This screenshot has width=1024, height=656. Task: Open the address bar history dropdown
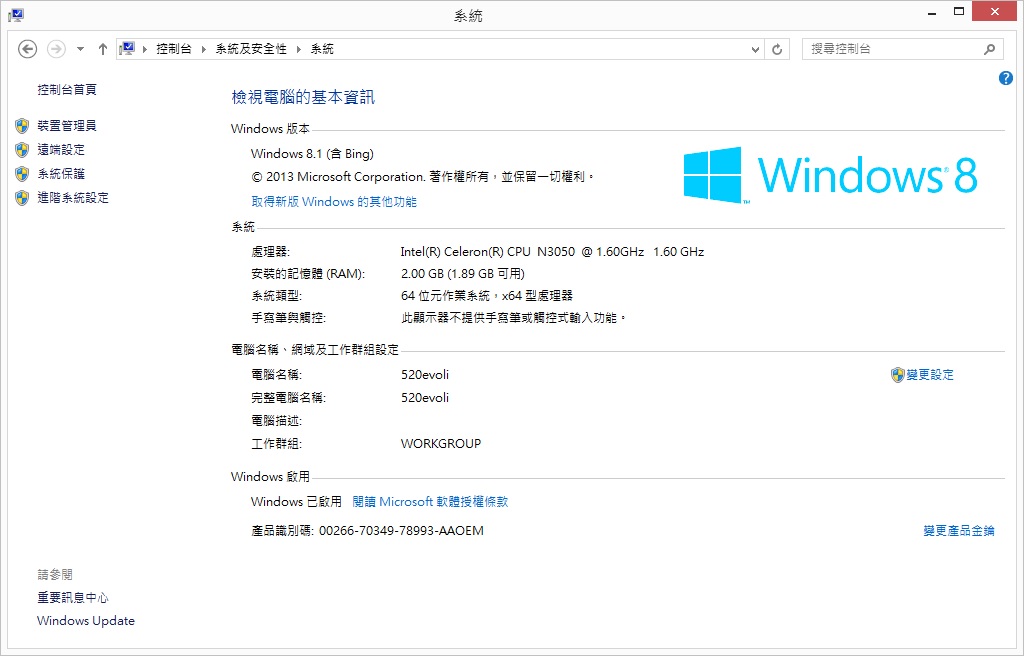(755, 49)
